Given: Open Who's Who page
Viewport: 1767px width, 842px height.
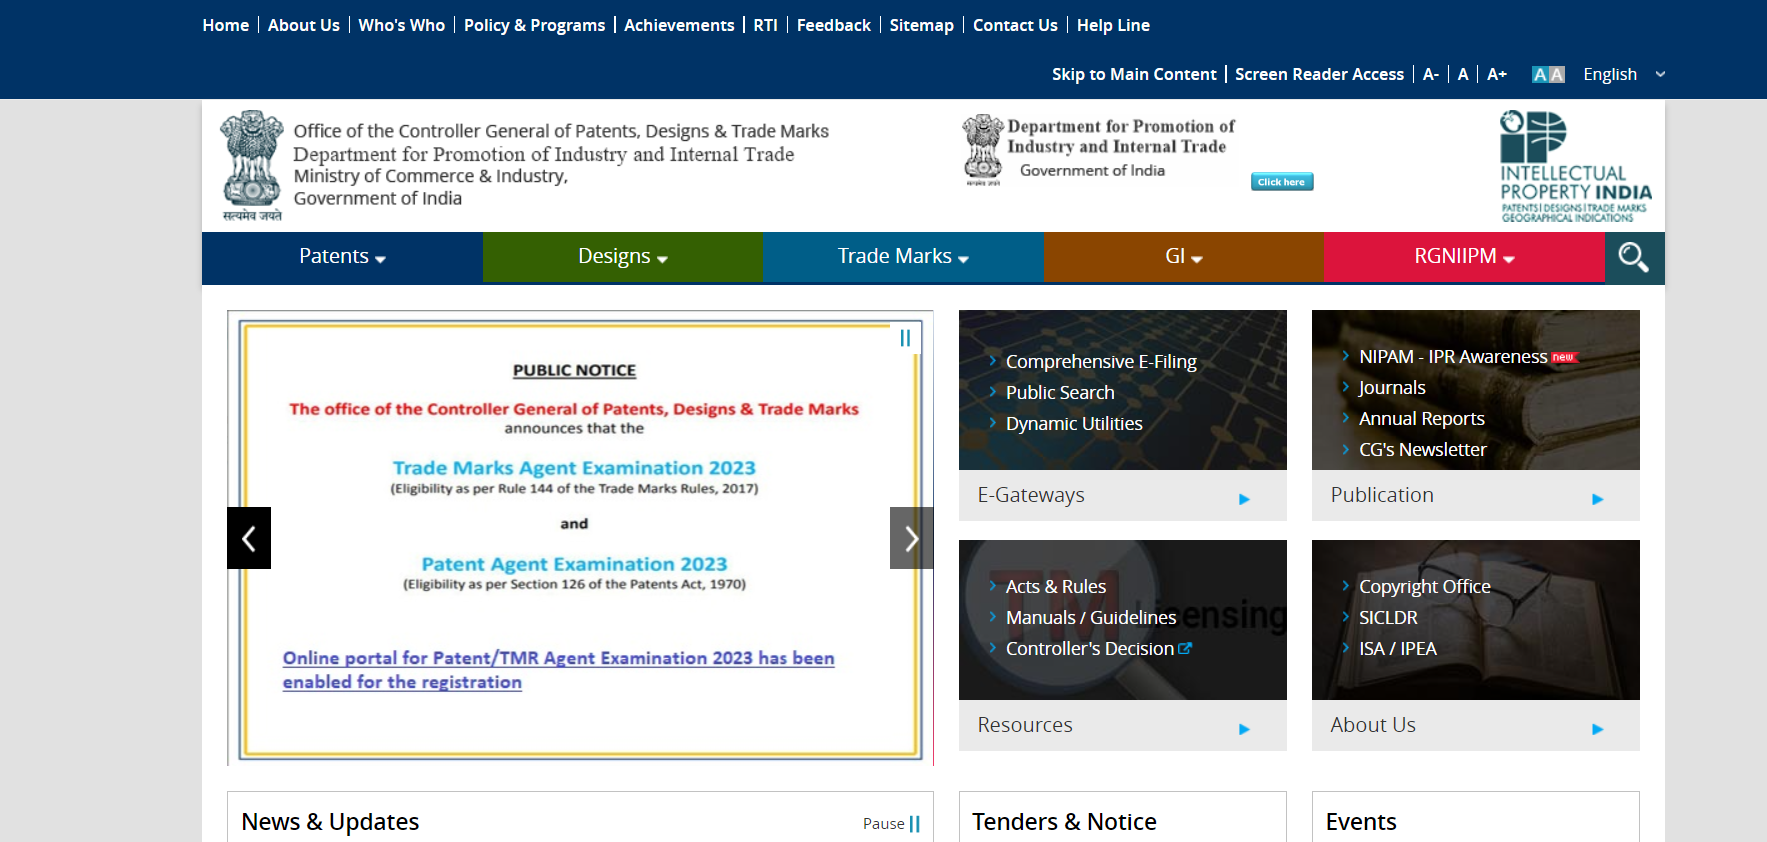Looking at the screenshot, I should tap(402, 25).
